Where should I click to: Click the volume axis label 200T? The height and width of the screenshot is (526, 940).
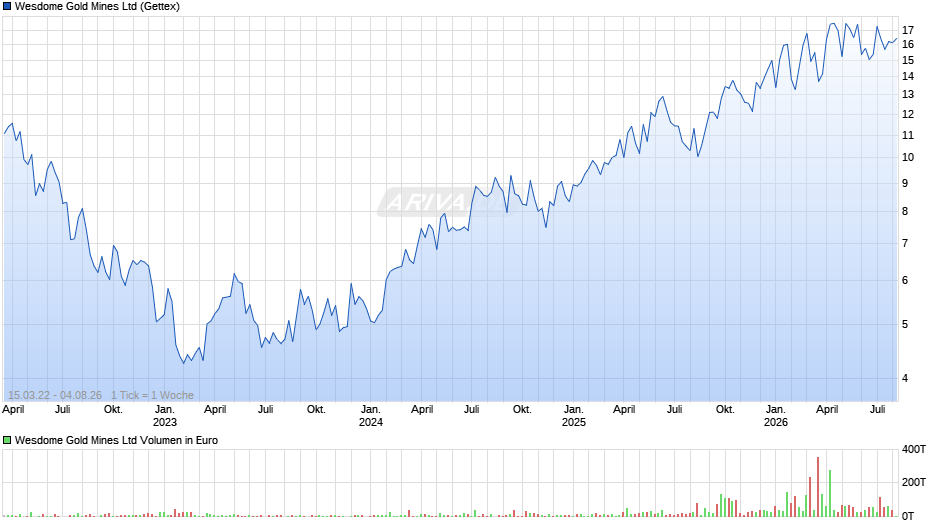pyautogui.click(x=914, y=482)
